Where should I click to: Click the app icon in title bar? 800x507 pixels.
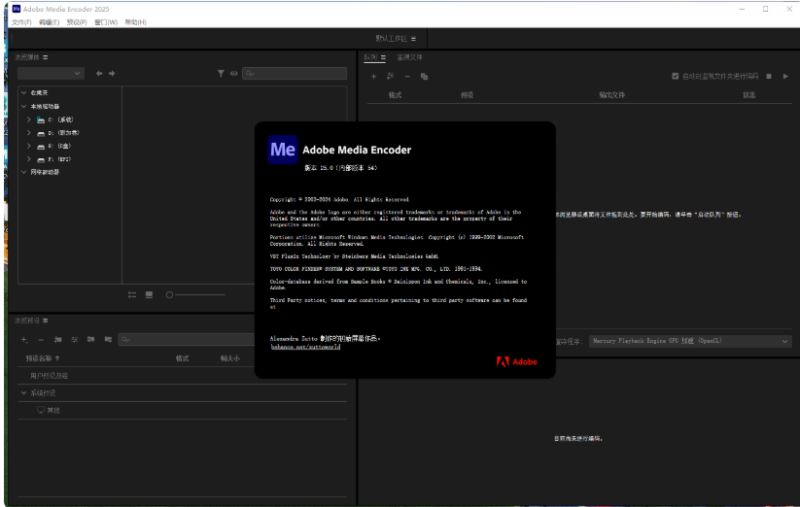(16, 9)
